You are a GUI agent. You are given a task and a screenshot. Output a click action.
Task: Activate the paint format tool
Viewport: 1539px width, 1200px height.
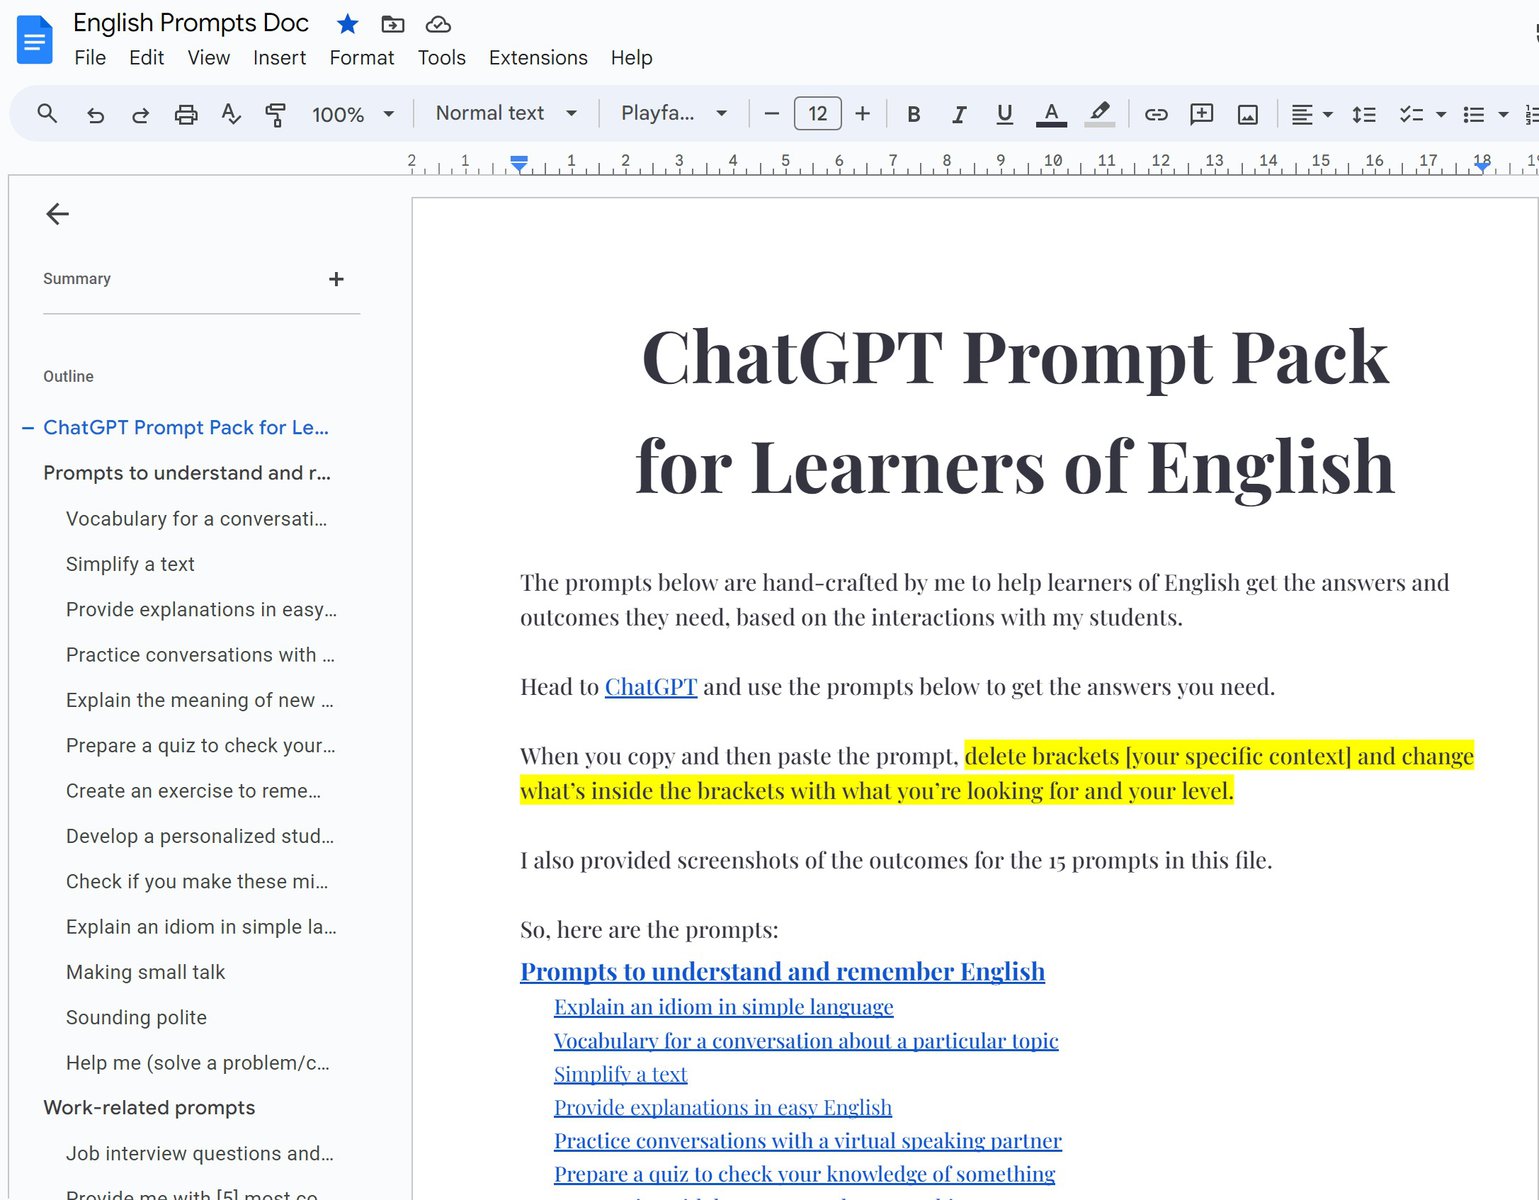pyautogui.click(x=276, y=114)
